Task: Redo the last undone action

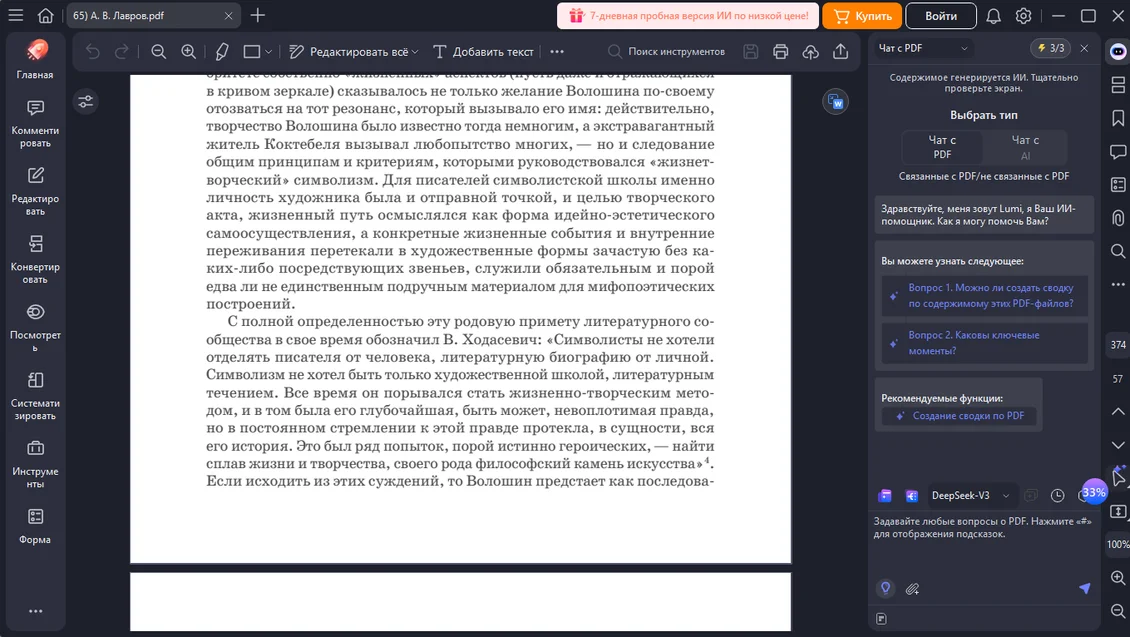Action: pos(122,51)
